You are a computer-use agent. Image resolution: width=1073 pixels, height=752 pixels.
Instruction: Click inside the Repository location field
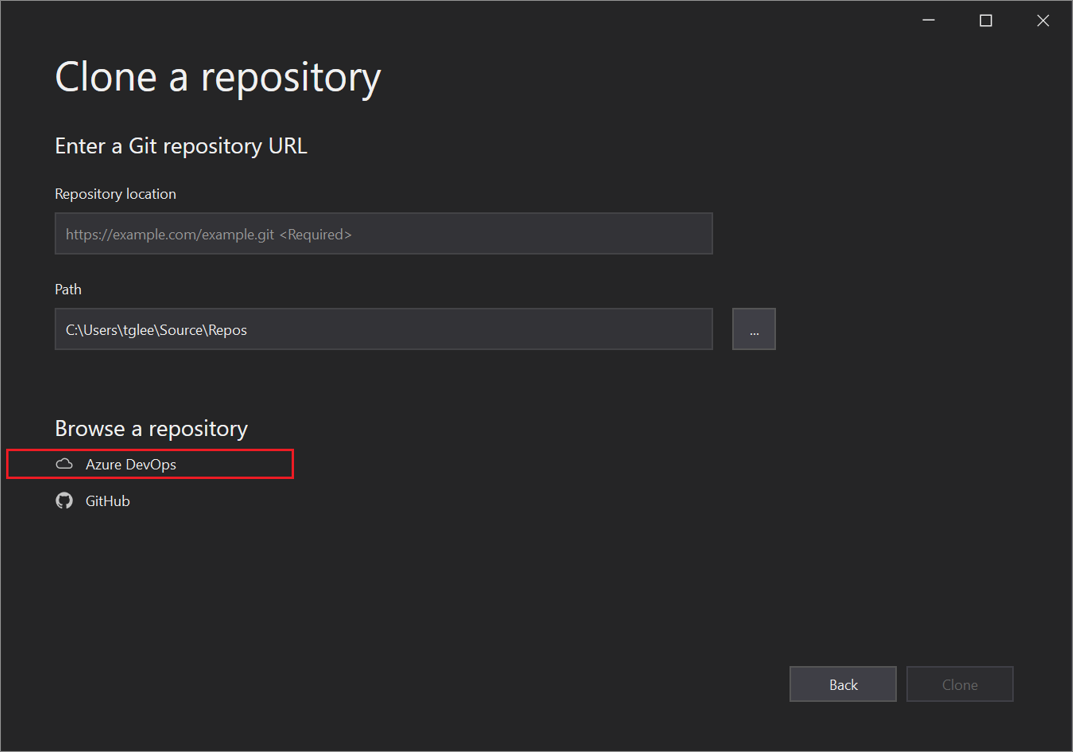pos(383,233)
